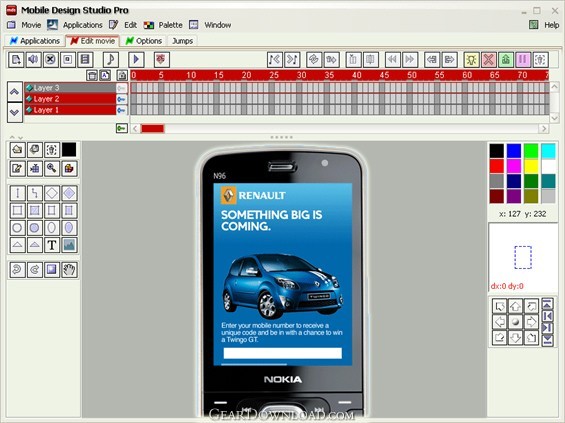Click the center ball button in arrow pad

(515, 322)
